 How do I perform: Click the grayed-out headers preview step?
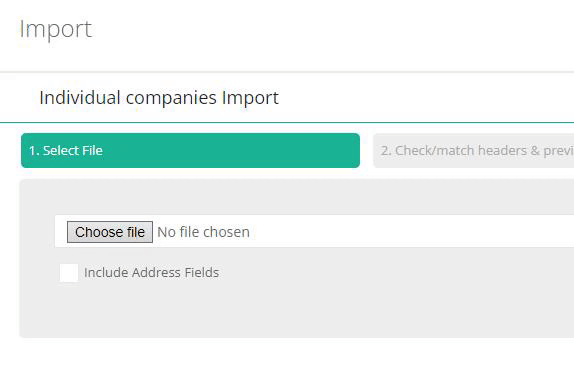474,151
